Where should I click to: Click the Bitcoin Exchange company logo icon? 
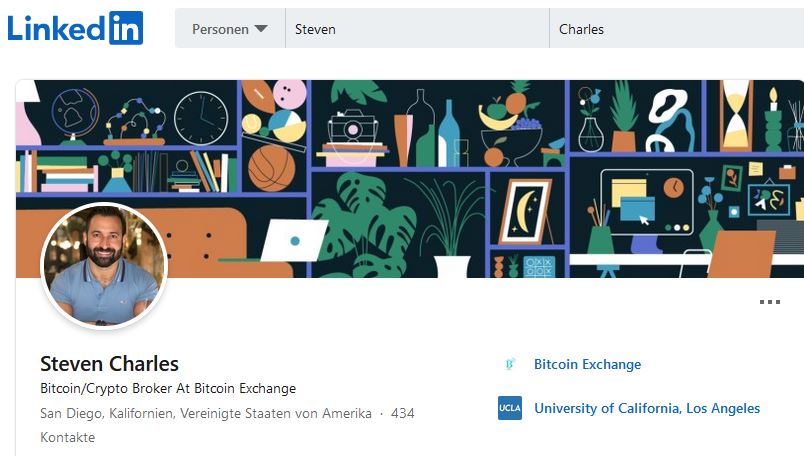510,364
